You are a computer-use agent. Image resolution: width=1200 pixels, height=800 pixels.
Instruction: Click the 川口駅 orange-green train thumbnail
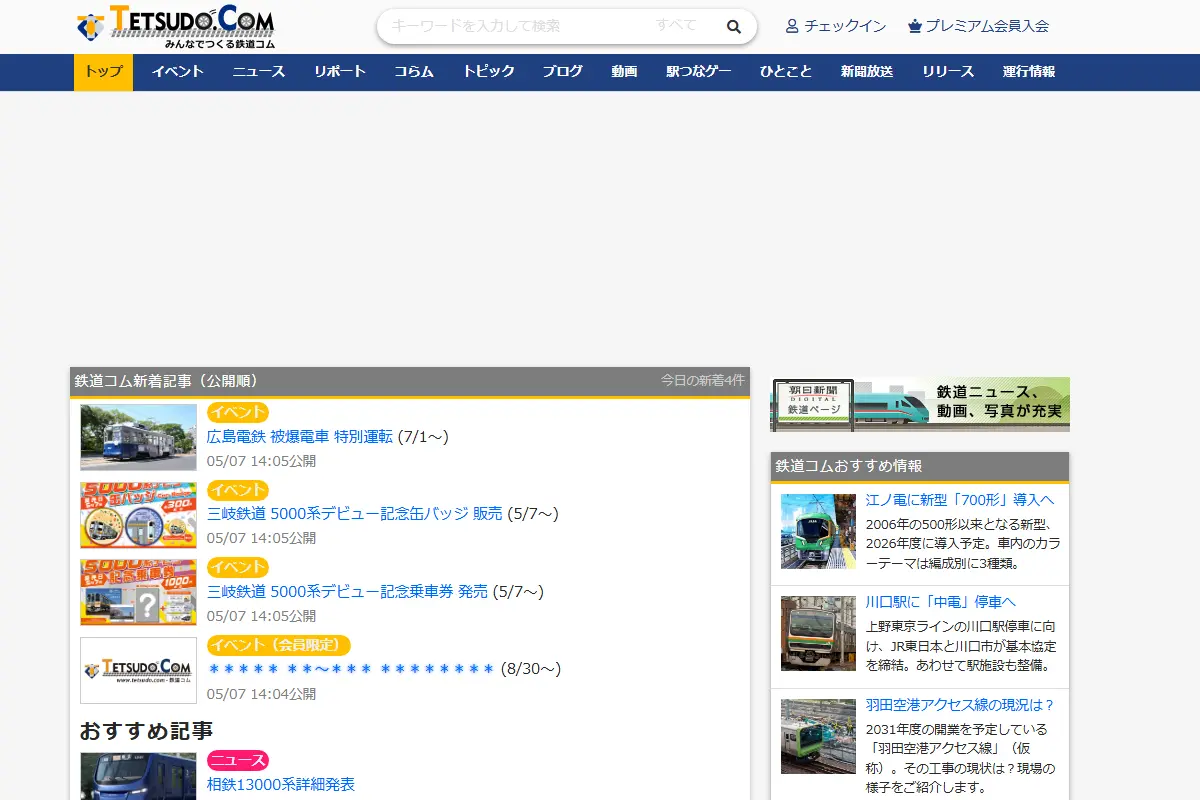coord(818,634)
